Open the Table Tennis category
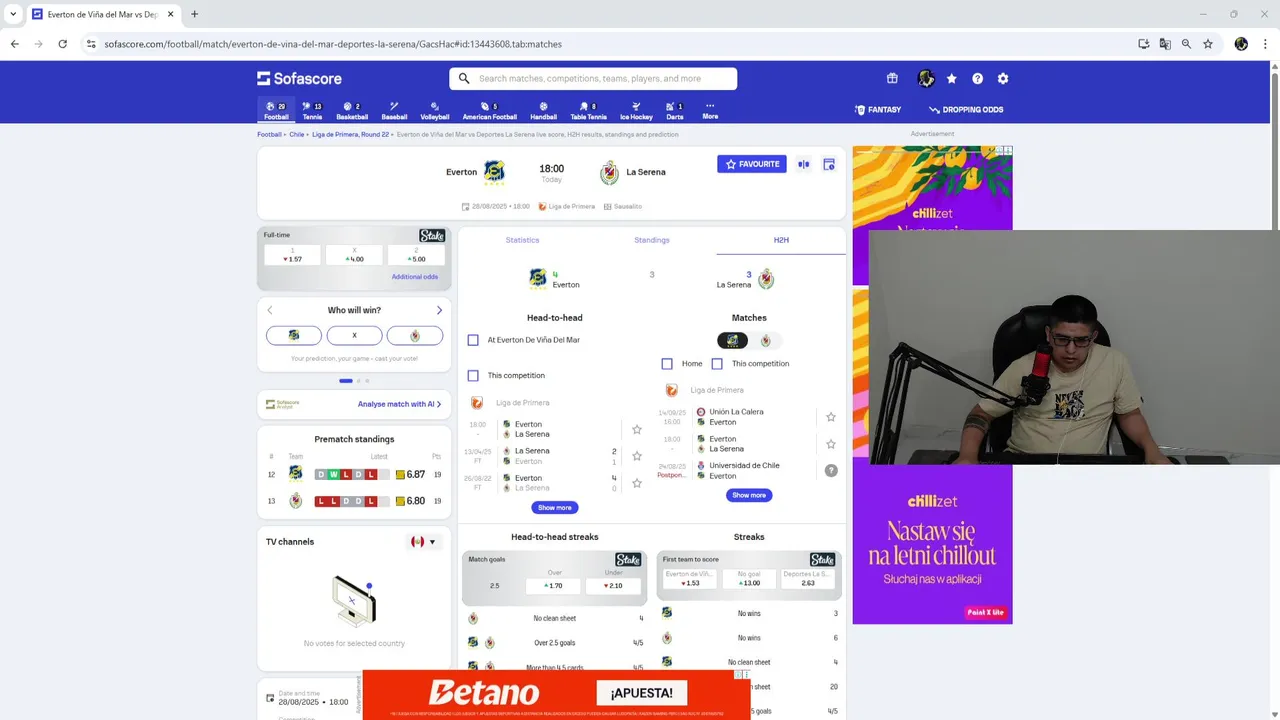This screenshot has width=1280, height=720. [588, 110]
